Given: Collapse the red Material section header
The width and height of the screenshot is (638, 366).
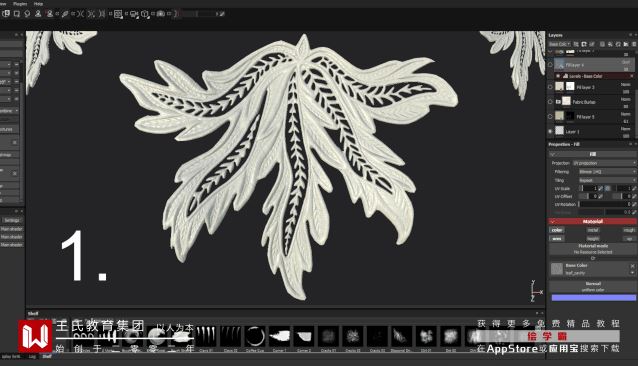Looking at the screenshot, I should coord(592,222).
